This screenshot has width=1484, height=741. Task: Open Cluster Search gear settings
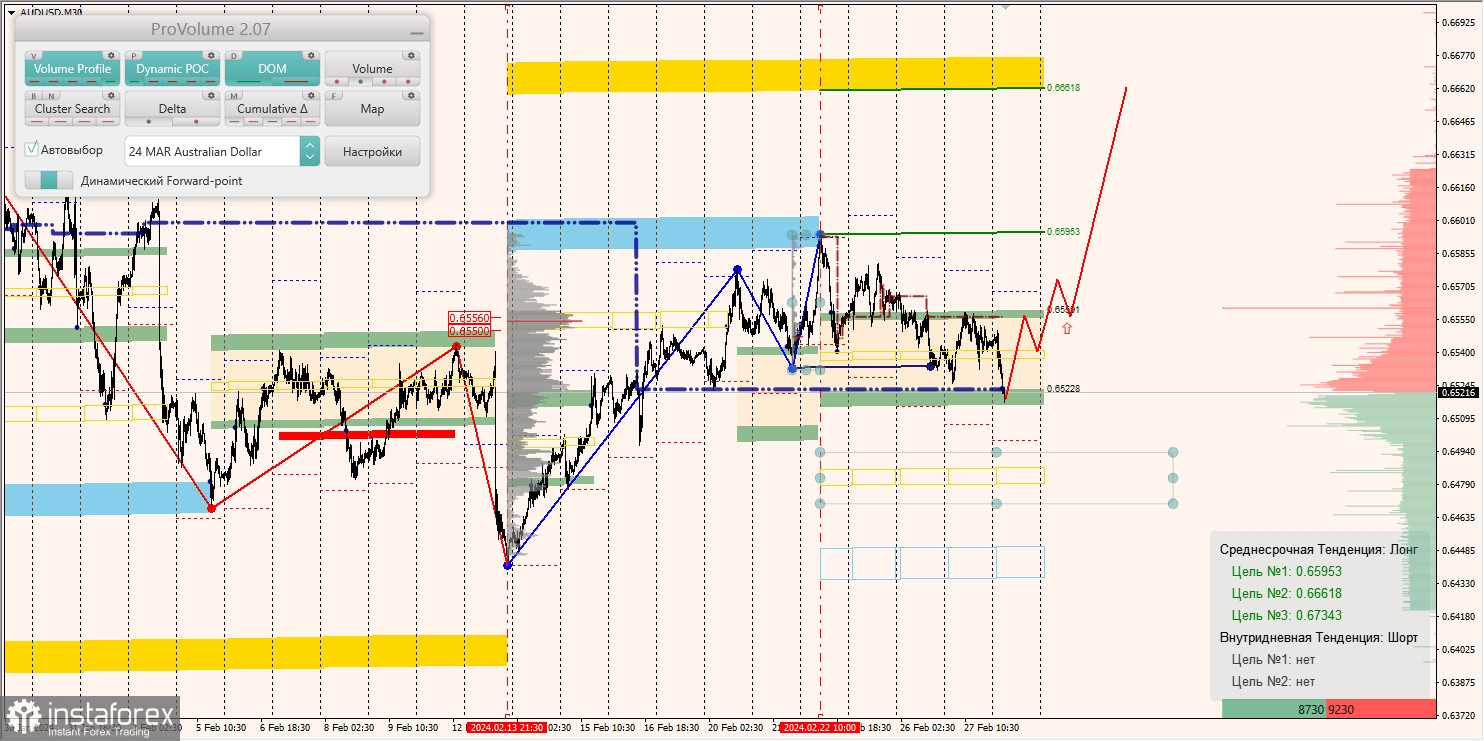112,96
